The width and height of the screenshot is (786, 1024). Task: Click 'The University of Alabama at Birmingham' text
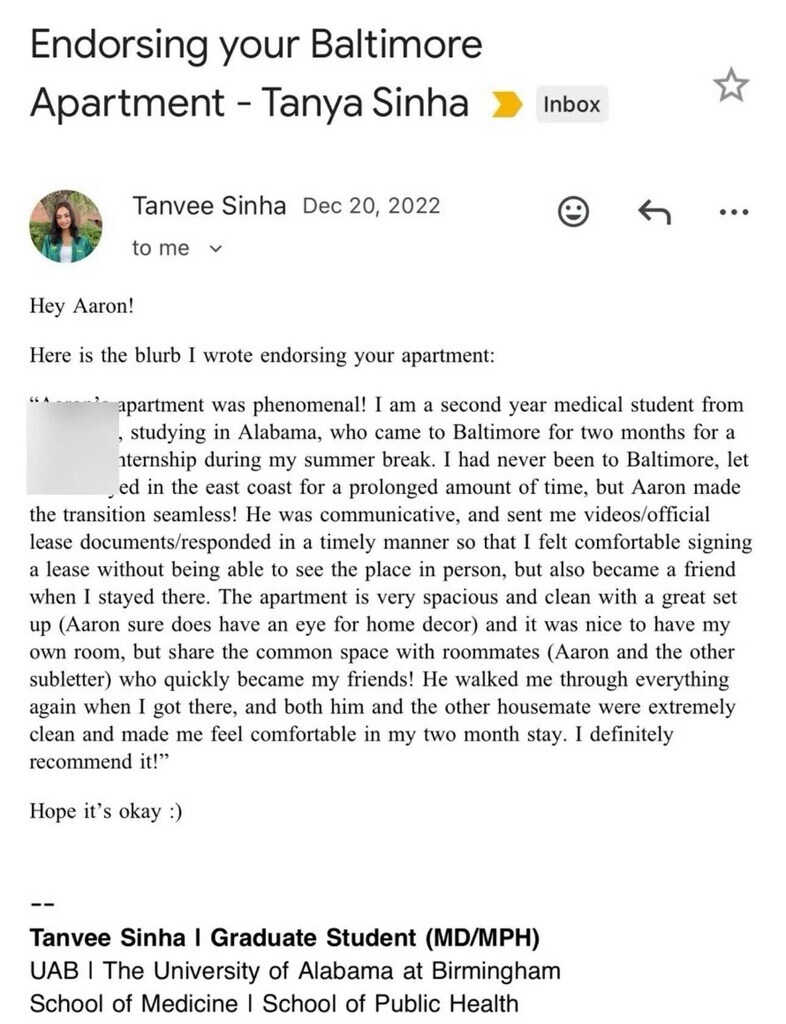click(x=332, y=970)
